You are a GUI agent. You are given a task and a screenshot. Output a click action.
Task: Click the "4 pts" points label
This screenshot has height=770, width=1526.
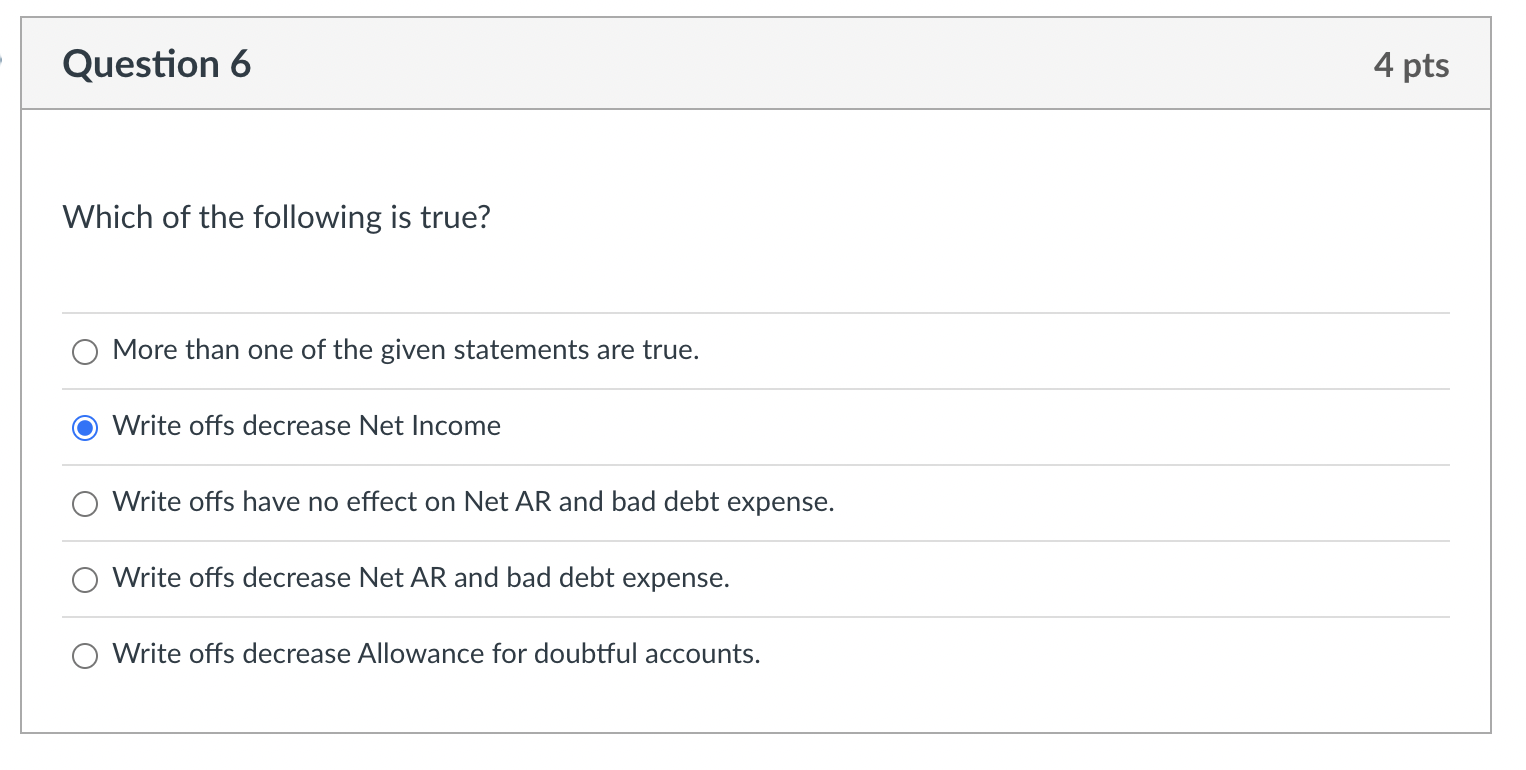click(1411, 65)
